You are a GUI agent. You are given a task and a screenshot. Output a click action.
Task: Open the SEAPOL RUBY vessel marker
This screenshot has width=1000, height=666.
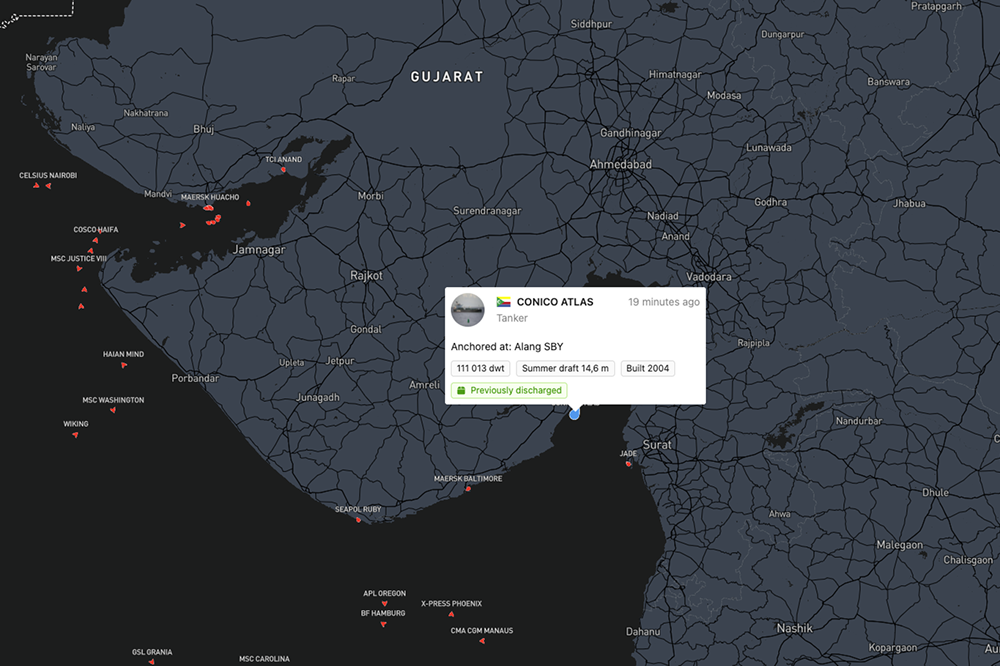point(358,520)
